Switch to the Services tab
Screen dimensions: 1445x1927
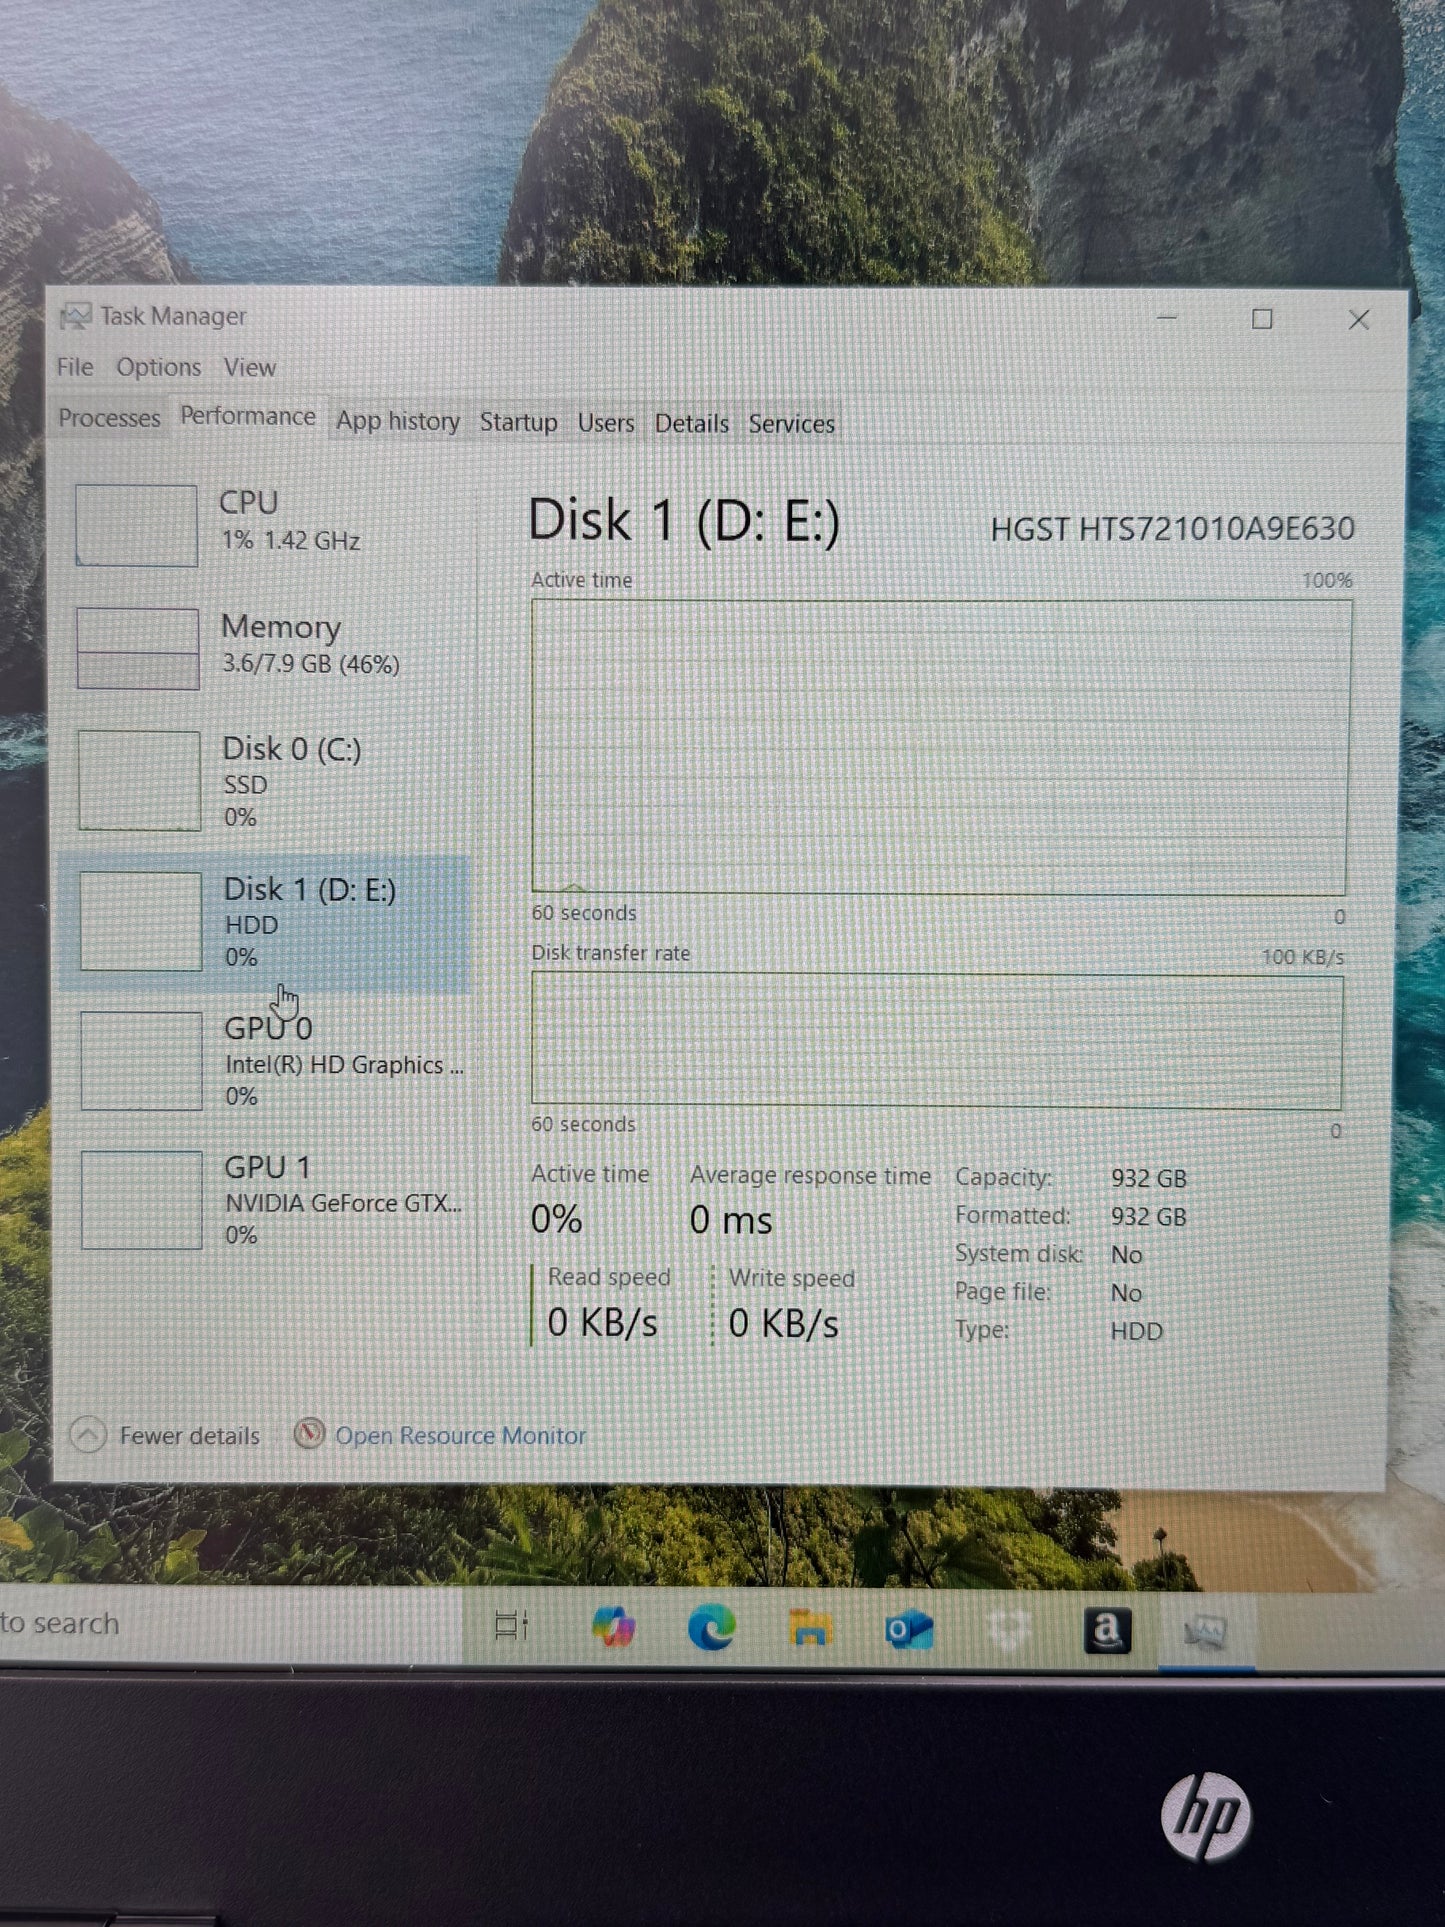point(791,424)
